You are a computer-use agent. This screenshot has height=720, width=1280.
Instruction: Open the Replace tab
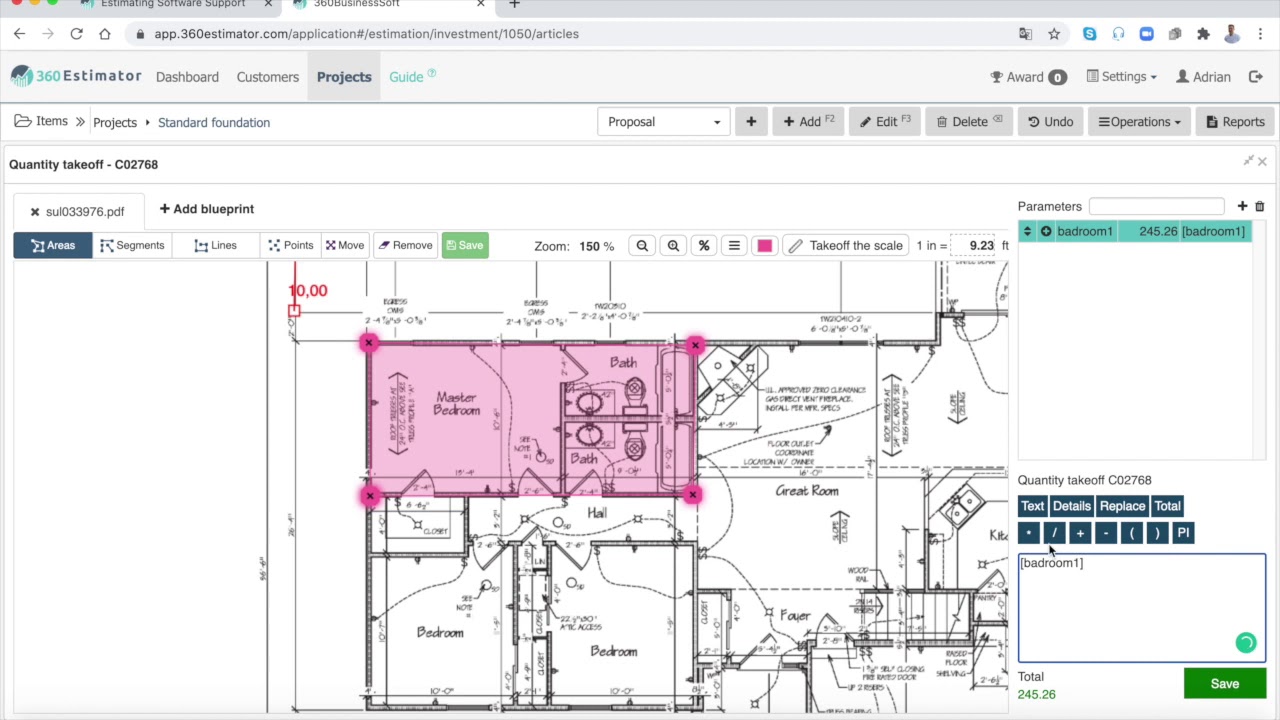1122,506
